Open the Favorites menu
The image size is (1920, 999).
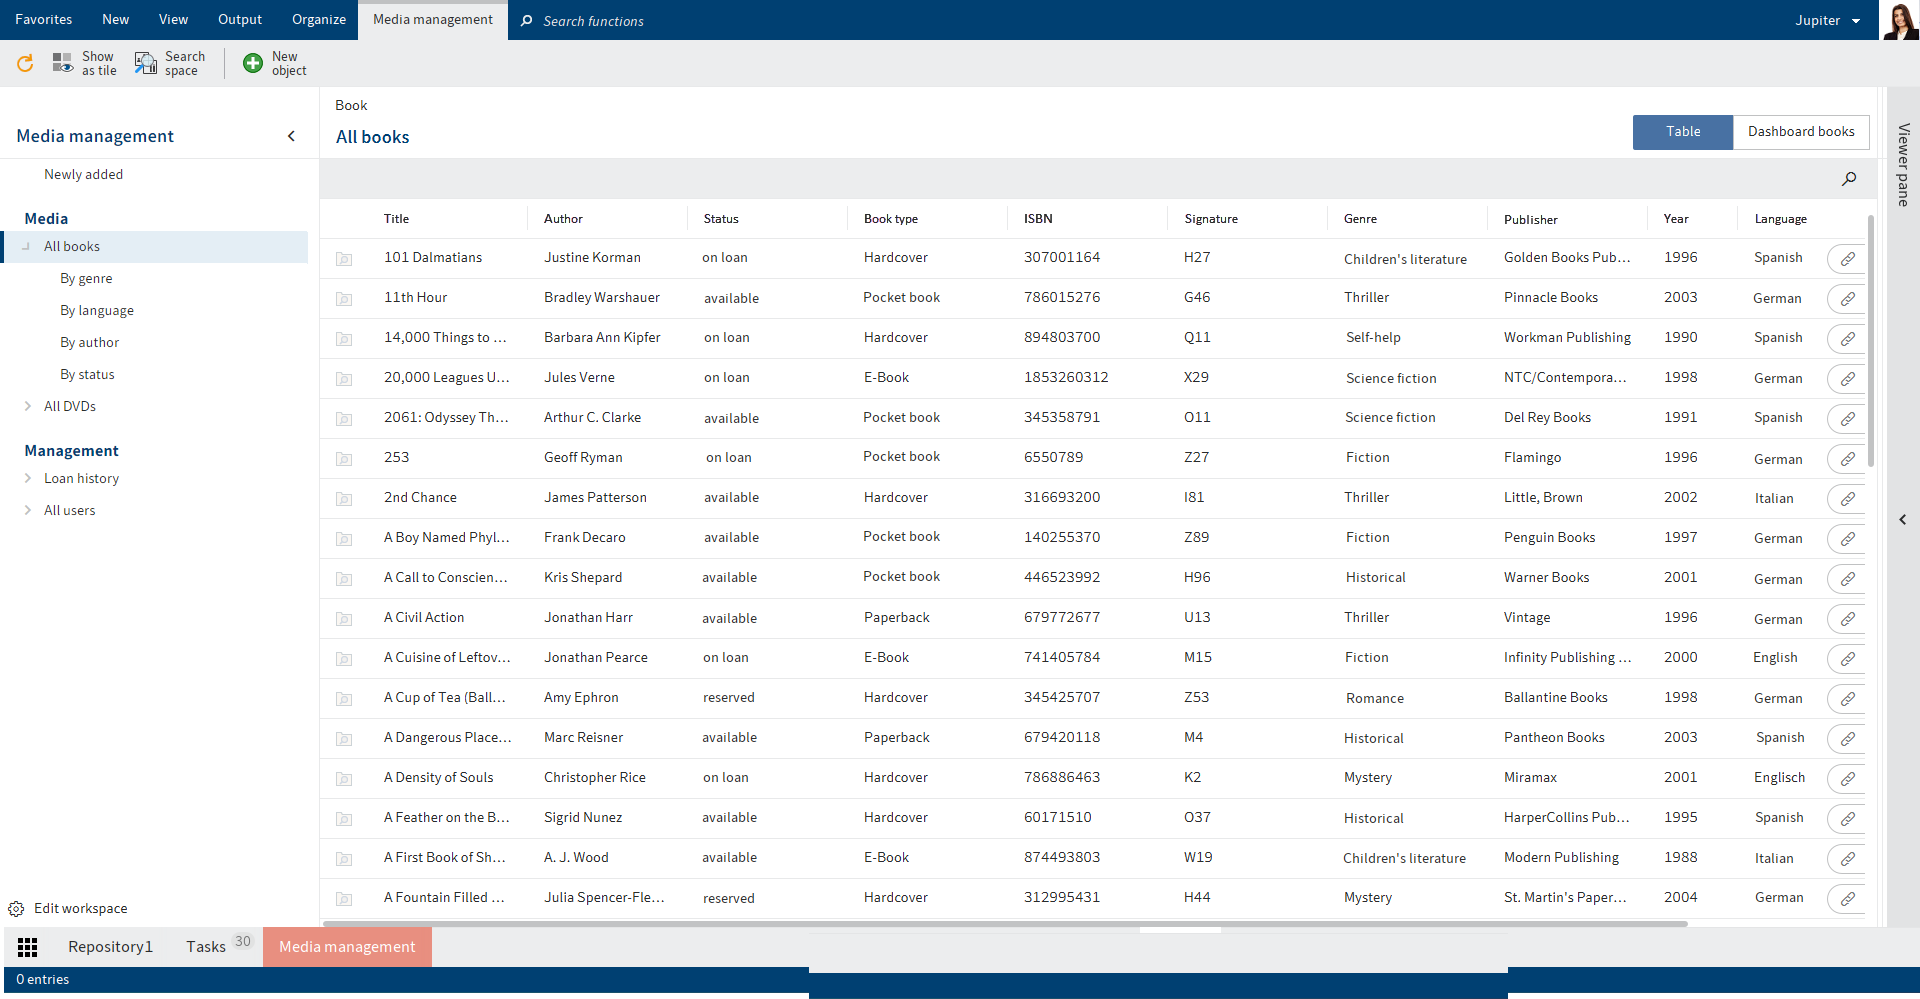[x=44, y=20]
